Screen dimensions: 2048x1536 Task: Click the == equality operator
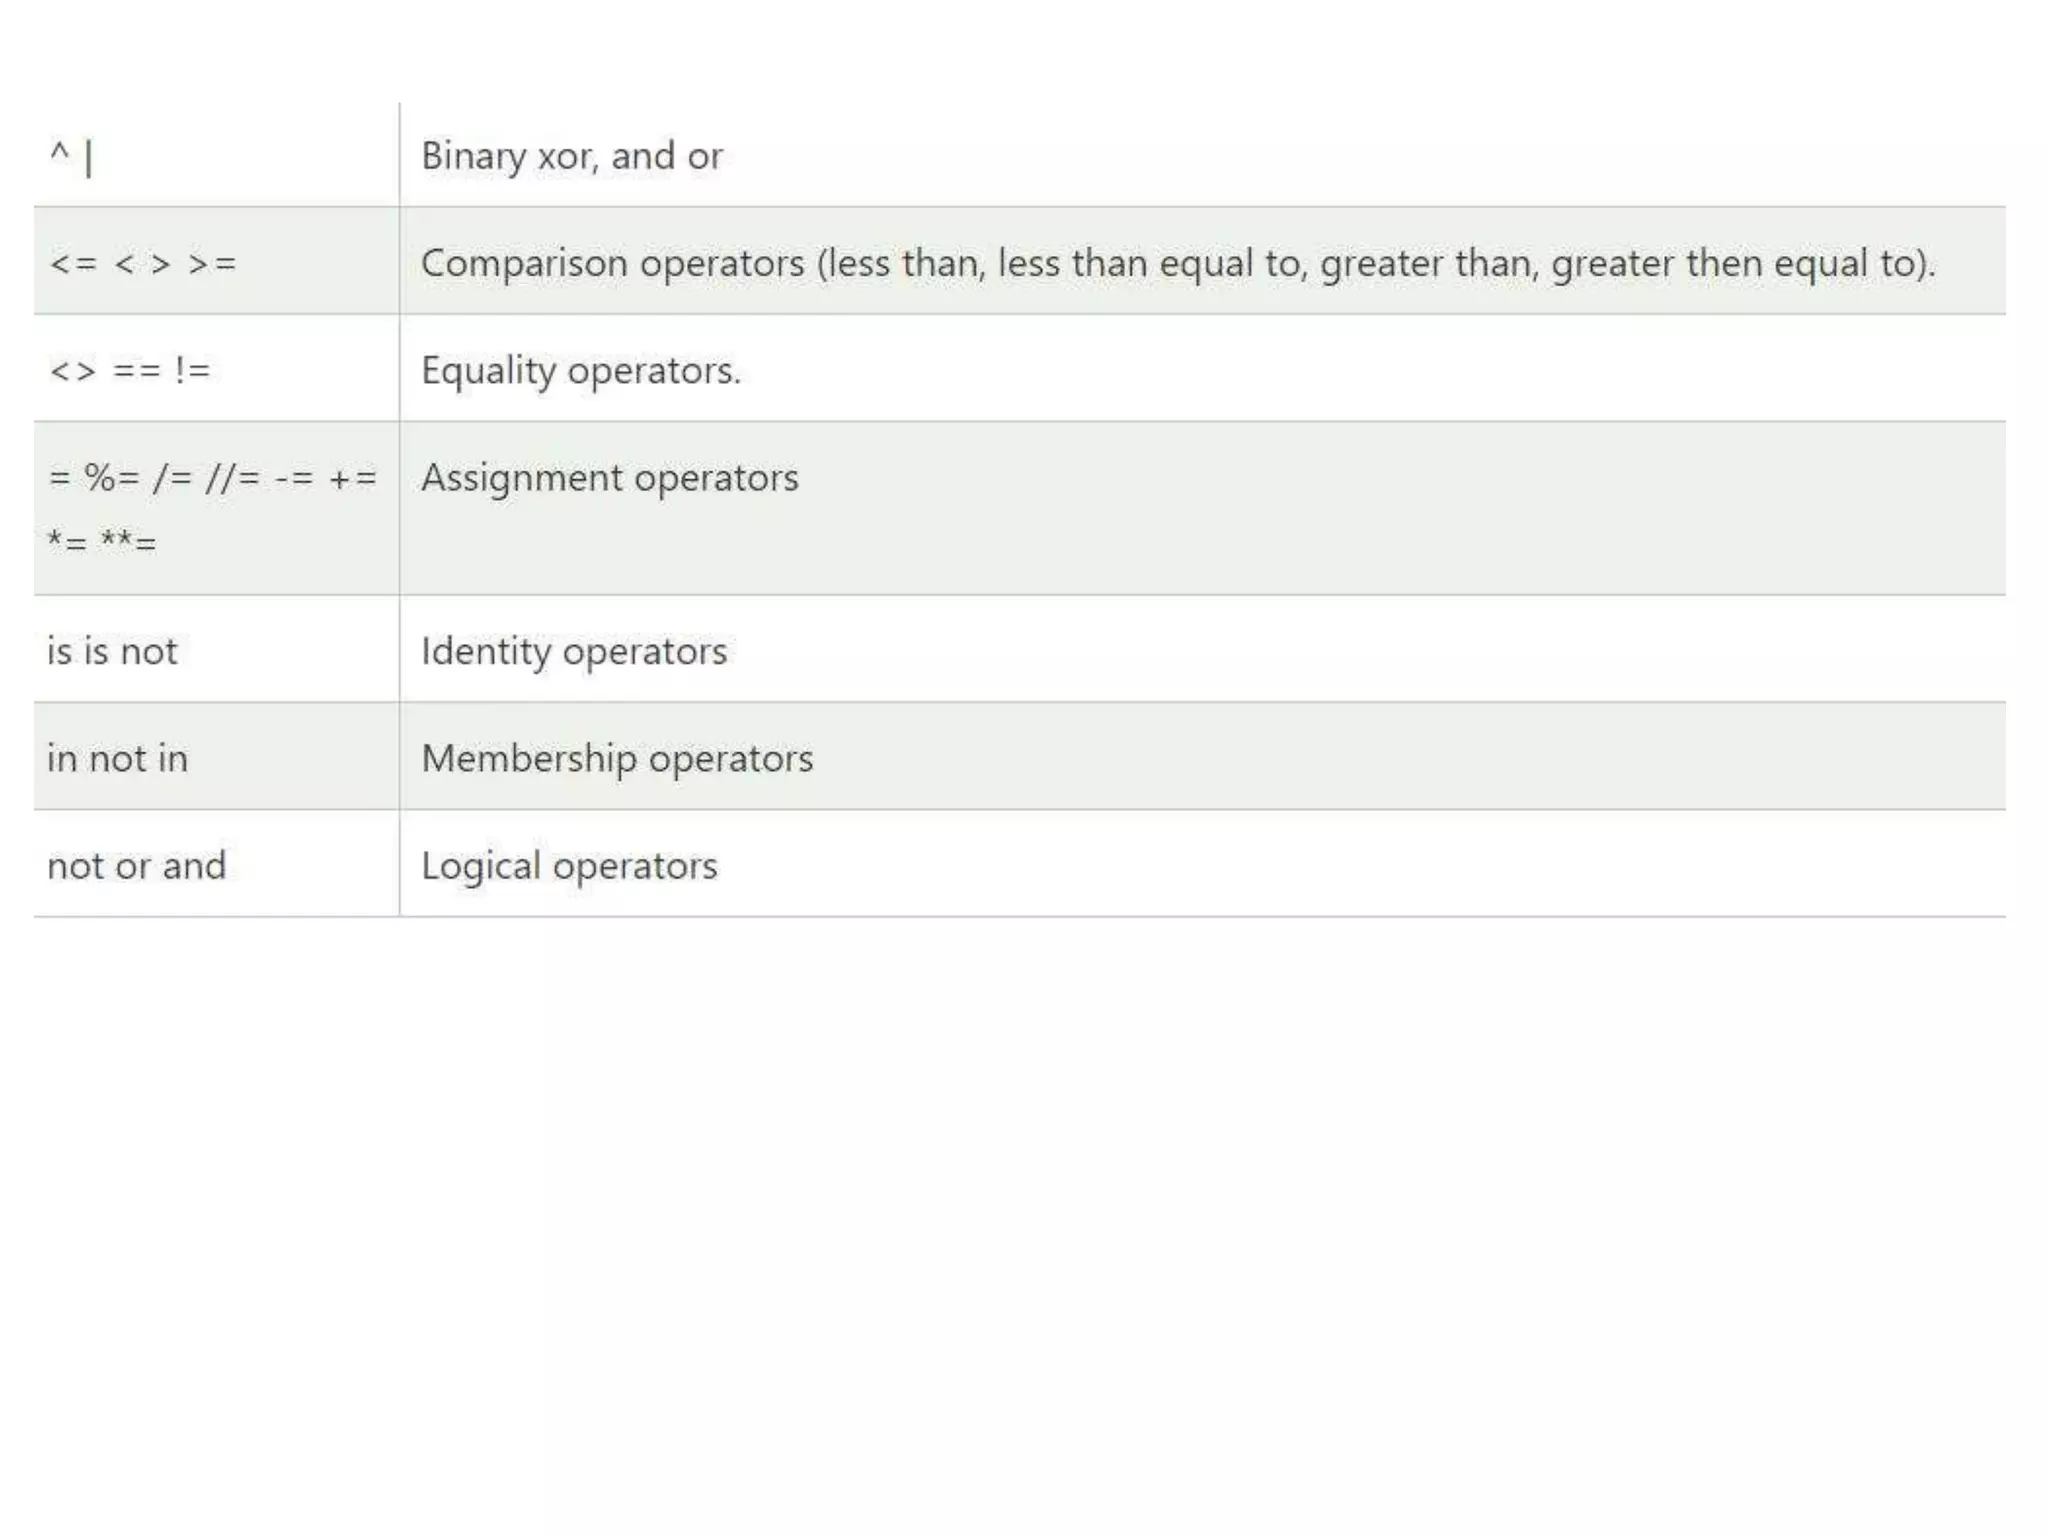(x=136, y=371)
